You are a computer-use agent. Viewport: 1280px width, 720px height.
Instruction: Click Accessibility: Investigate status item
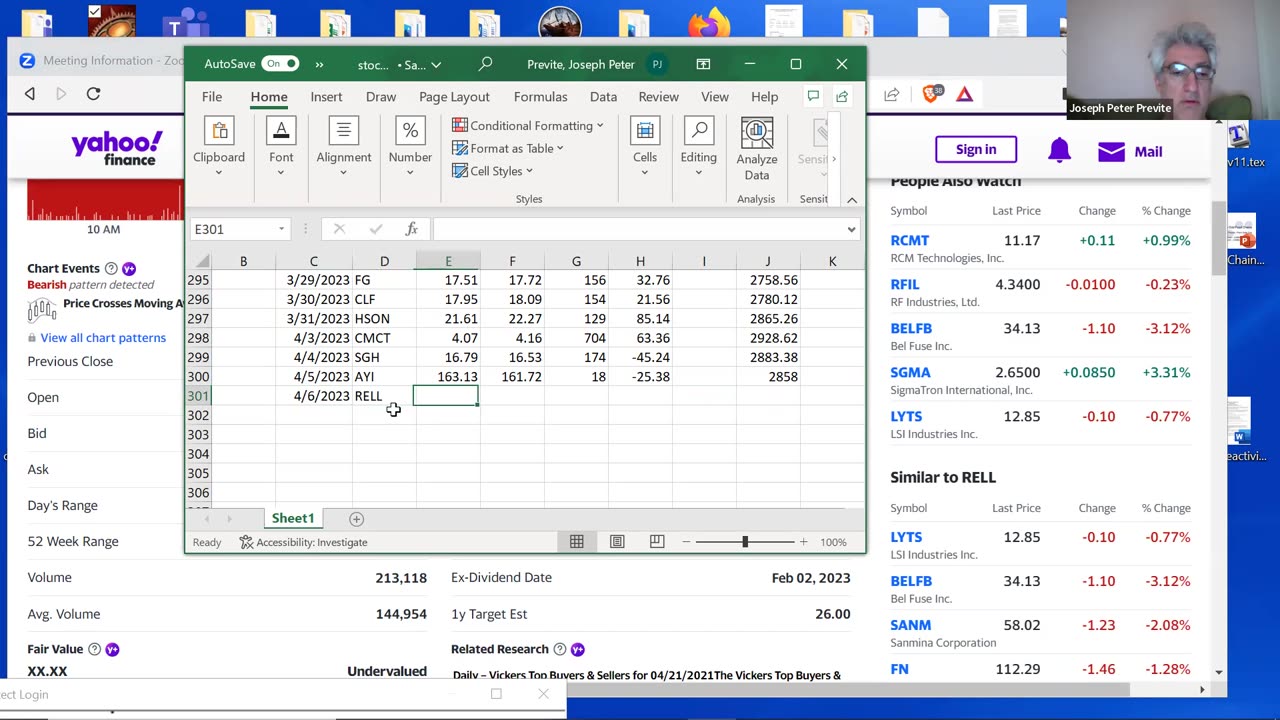point(303,542)
